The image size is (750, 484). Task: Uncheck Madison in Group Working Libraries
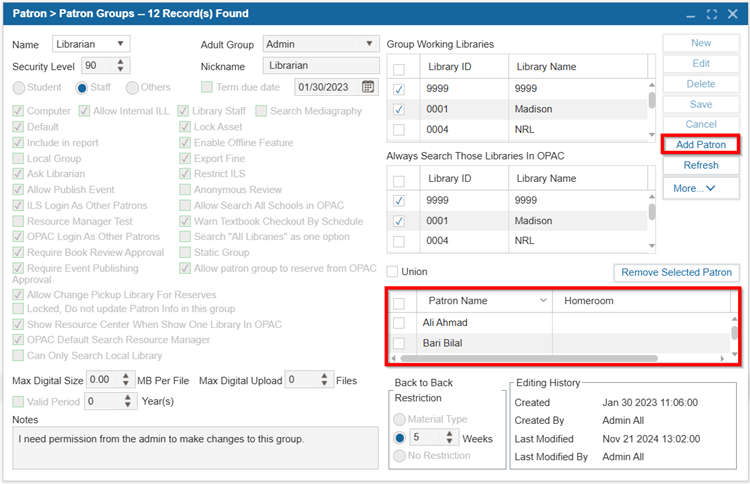tap(398, 110)
